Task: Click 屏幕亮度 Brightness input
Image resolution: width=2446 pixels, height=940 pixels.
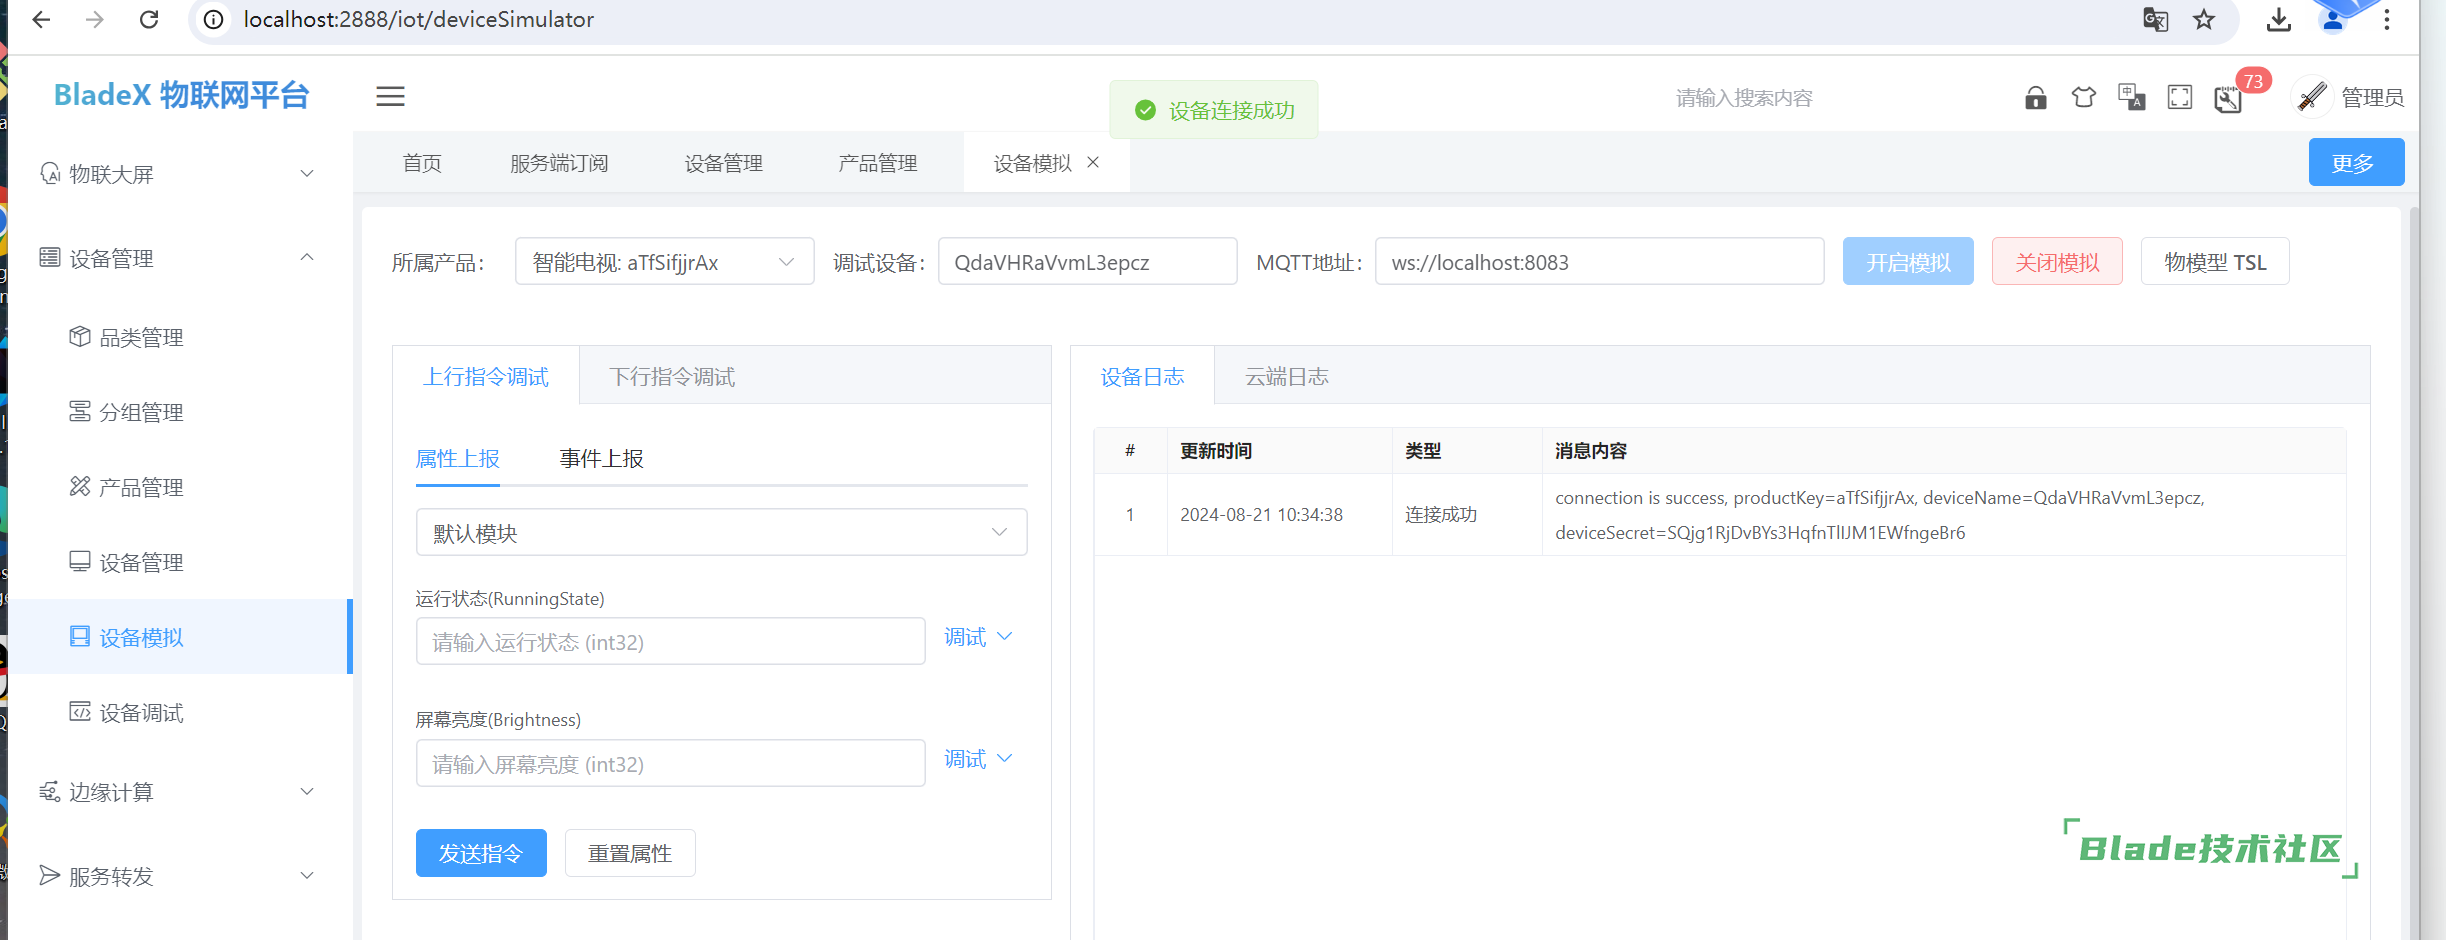Action: pyautogui.click(x=670, y=763)
